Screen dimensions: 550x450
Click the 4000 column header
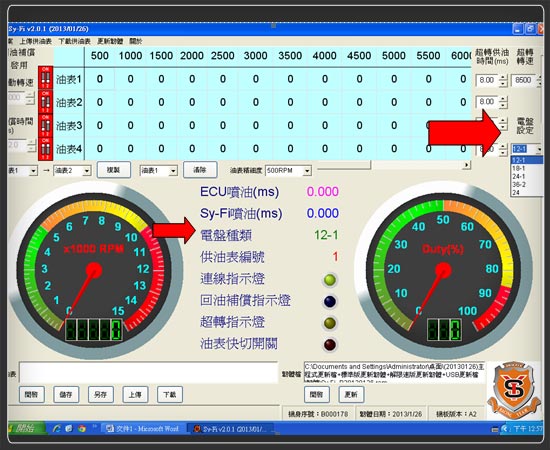[324, 55]
